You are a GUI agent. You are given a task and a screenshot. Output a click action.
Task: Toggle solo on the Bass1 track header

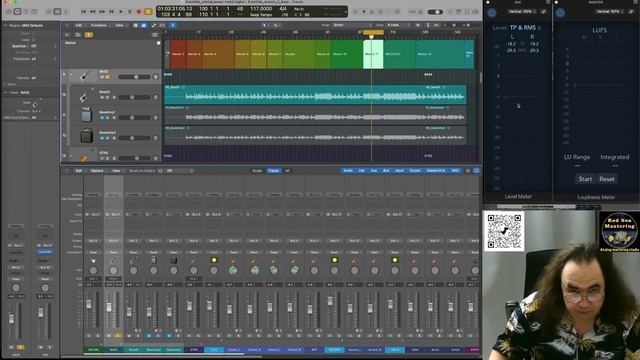[x=108, y=97]
